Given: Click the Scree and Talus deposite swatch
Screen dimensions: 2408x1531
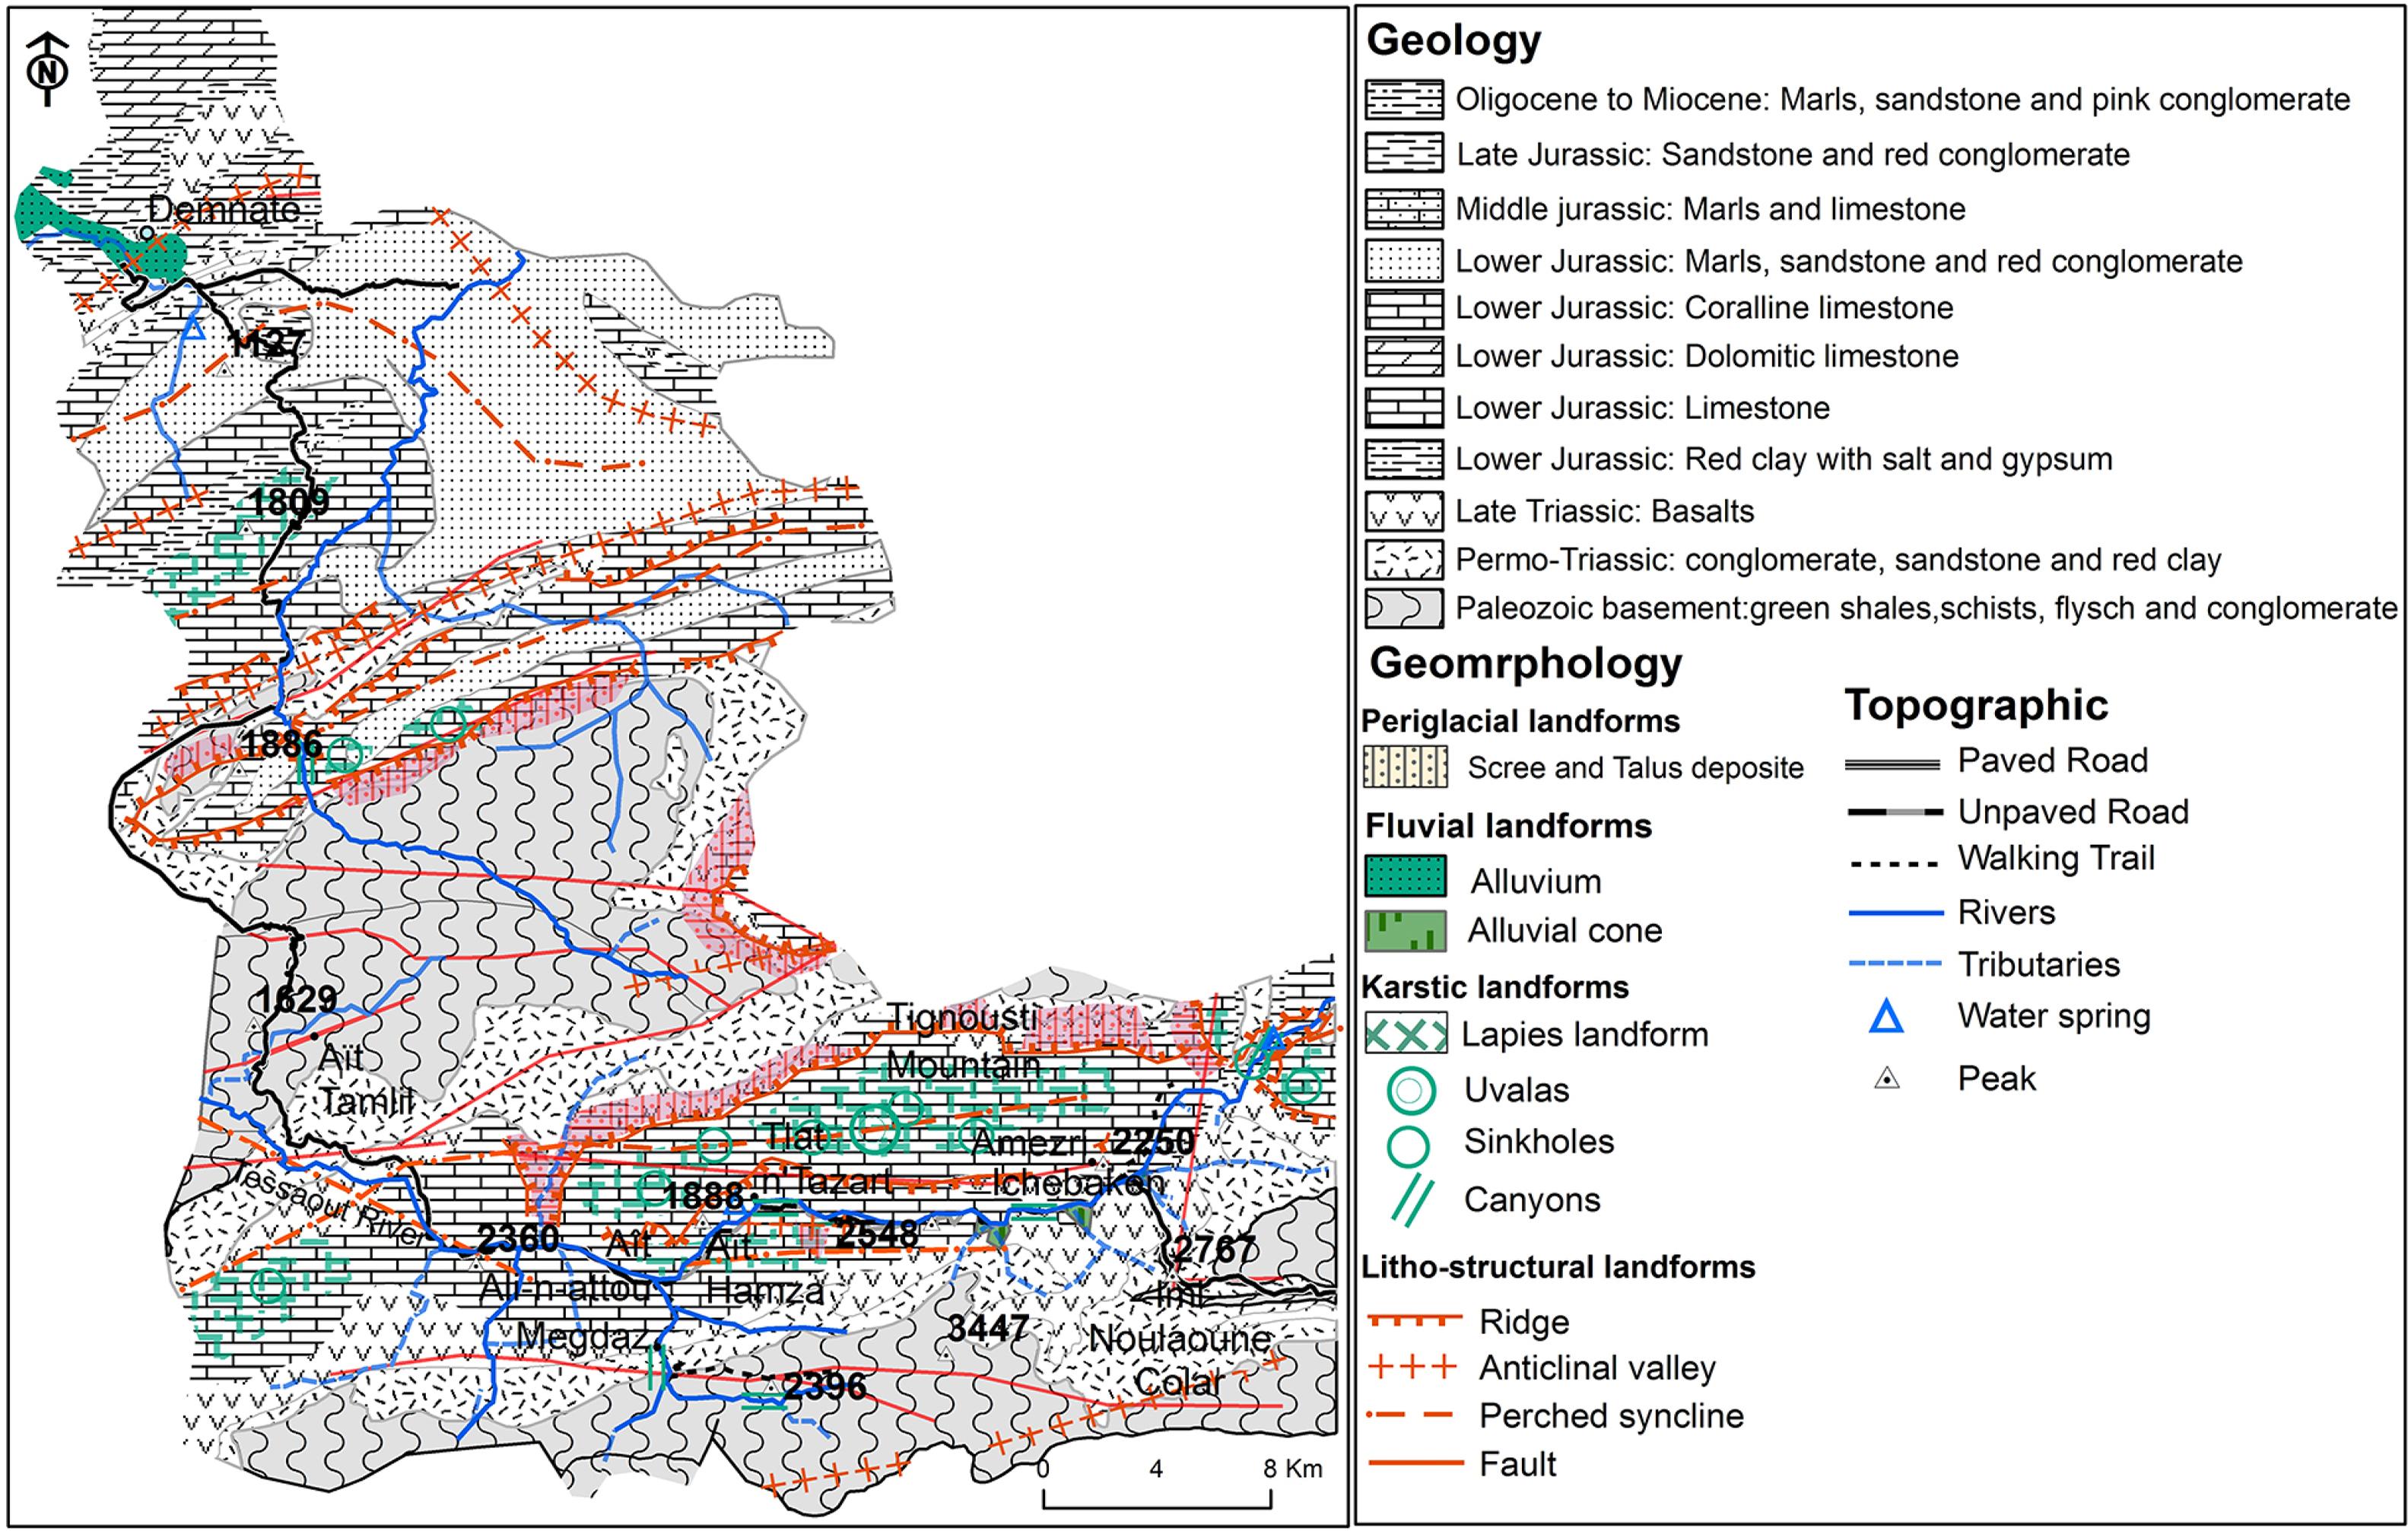Looking at the screenshot, I should pos(1405,767).
